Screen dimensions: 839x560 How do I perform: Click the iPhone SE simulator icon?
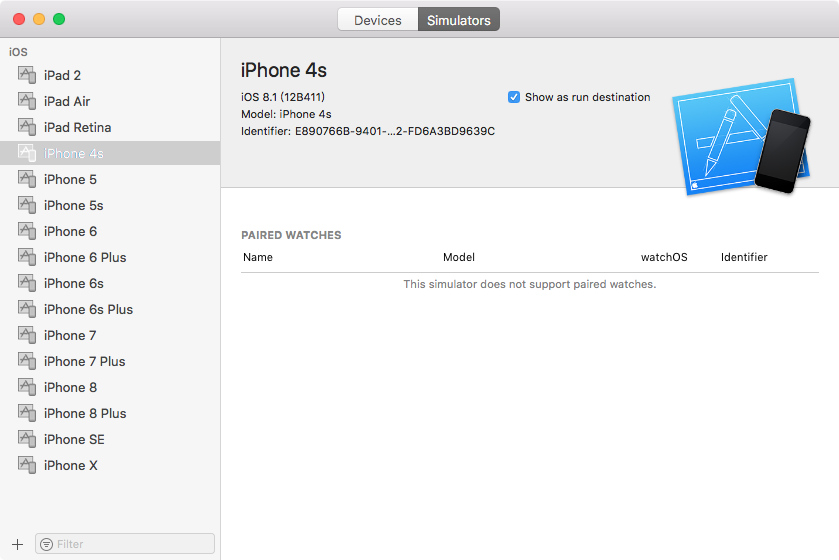point(27,439)
